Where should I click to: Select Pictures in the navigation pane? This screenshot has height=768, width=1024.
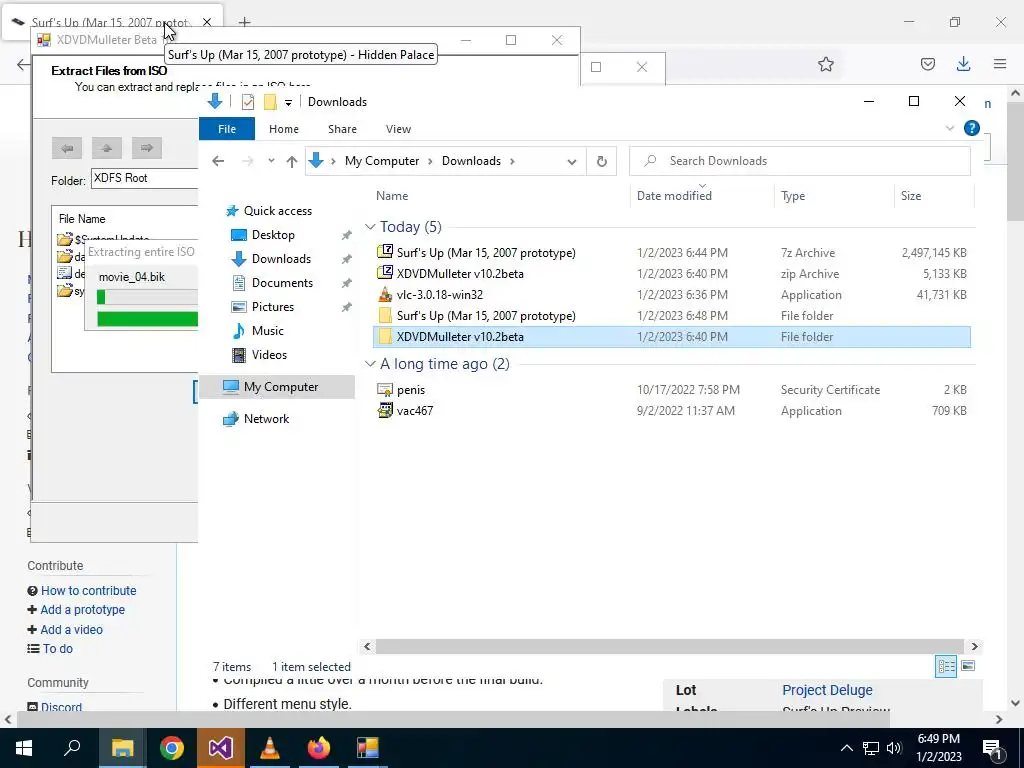pos(272,307)
